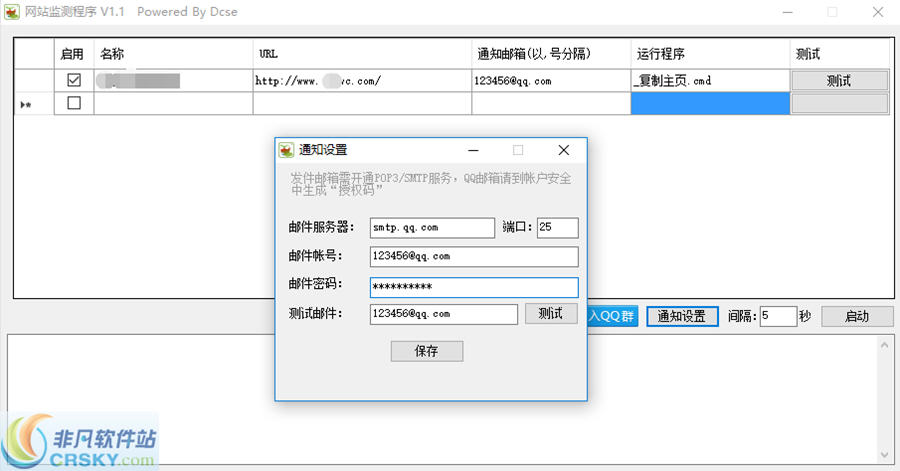Minimize the main monitoring window
Image resolution: width=900 pixels, height=471 pixels.
(788, 12)
